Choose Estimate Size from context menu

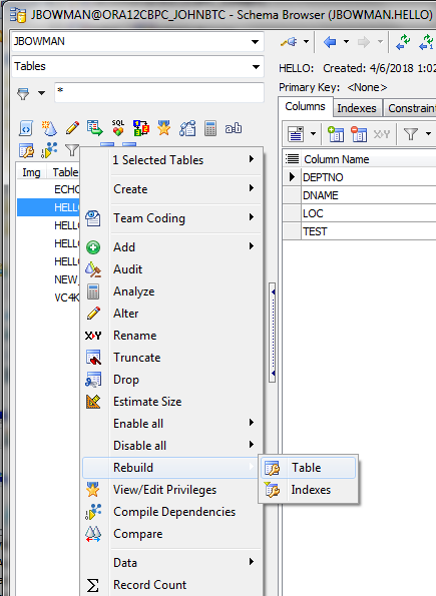tap(172, 401)
